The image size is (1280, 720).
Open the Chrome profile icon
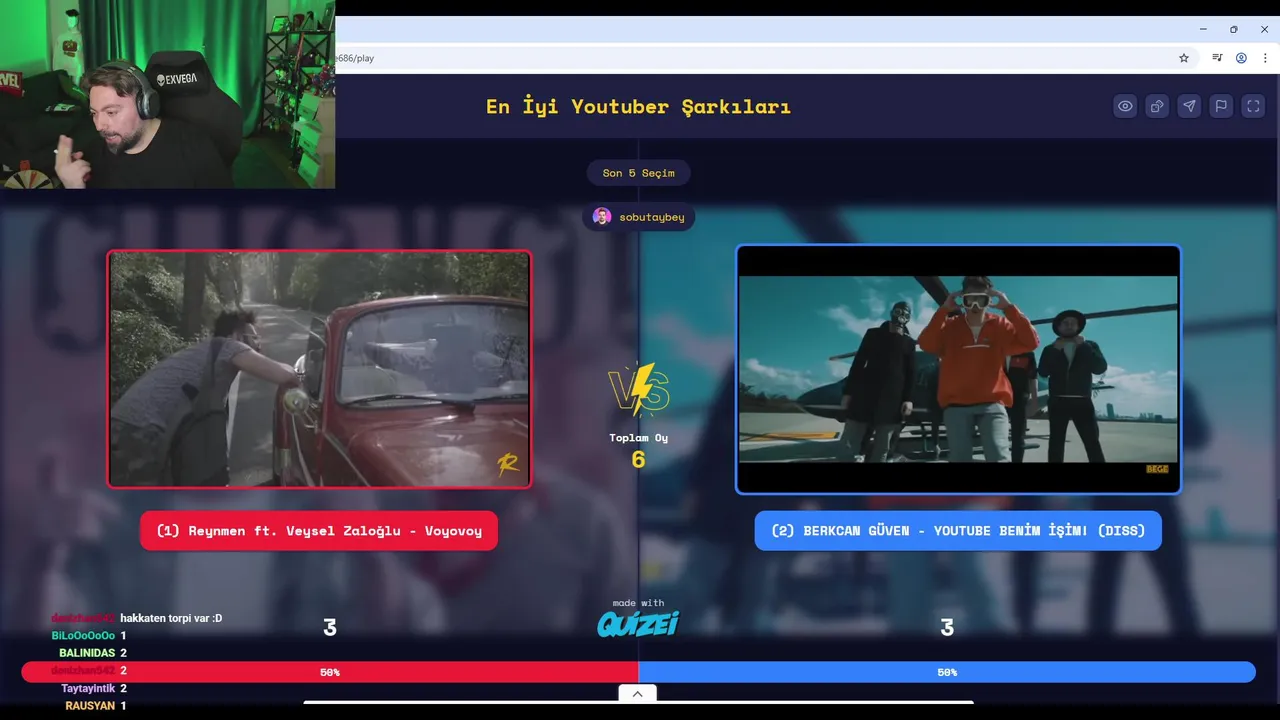click(x=1241, y=58)
